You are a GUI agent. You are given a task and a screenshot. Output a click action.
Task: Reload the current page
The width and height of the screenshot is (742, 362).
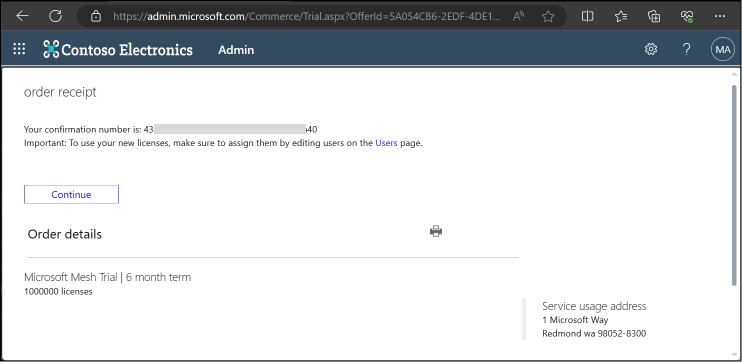[x=55, y=17]
